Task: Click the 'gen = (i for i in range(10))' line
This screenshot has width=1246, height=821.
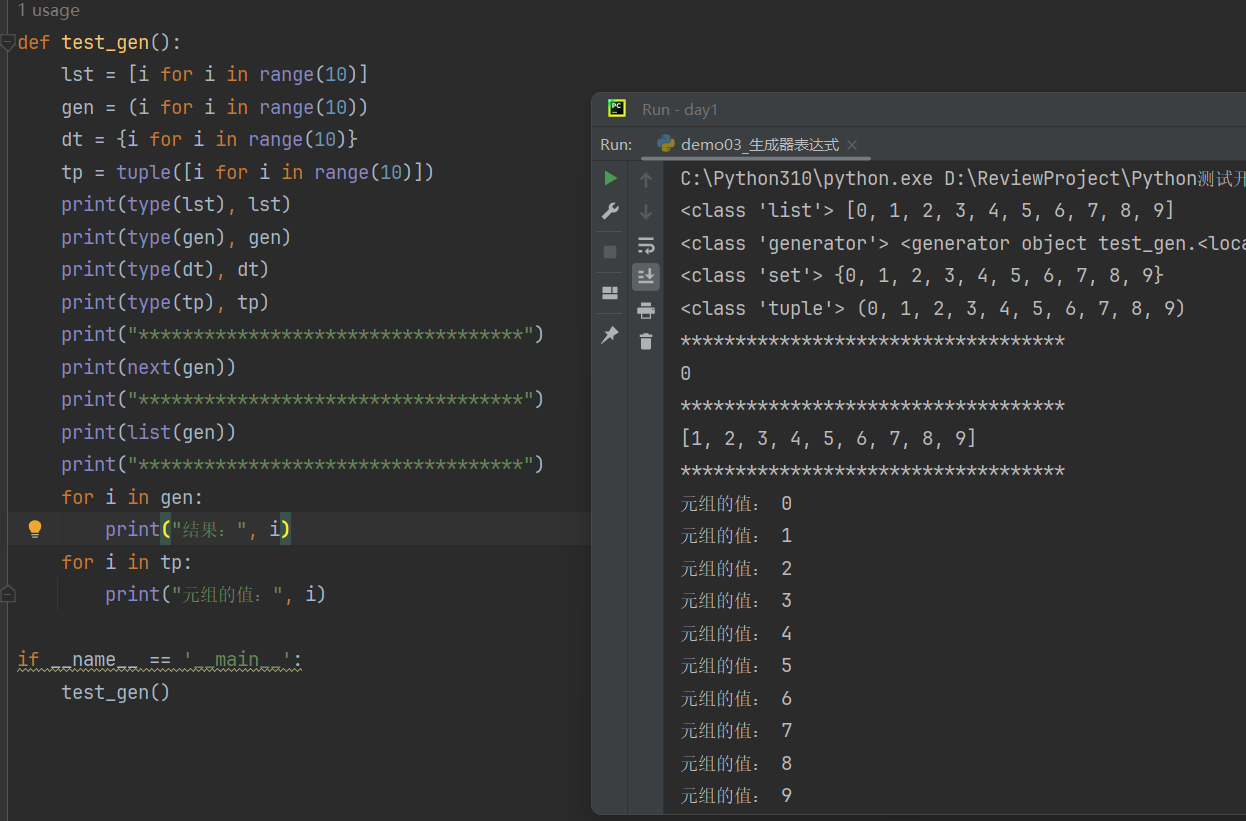Action: [215, 108]
